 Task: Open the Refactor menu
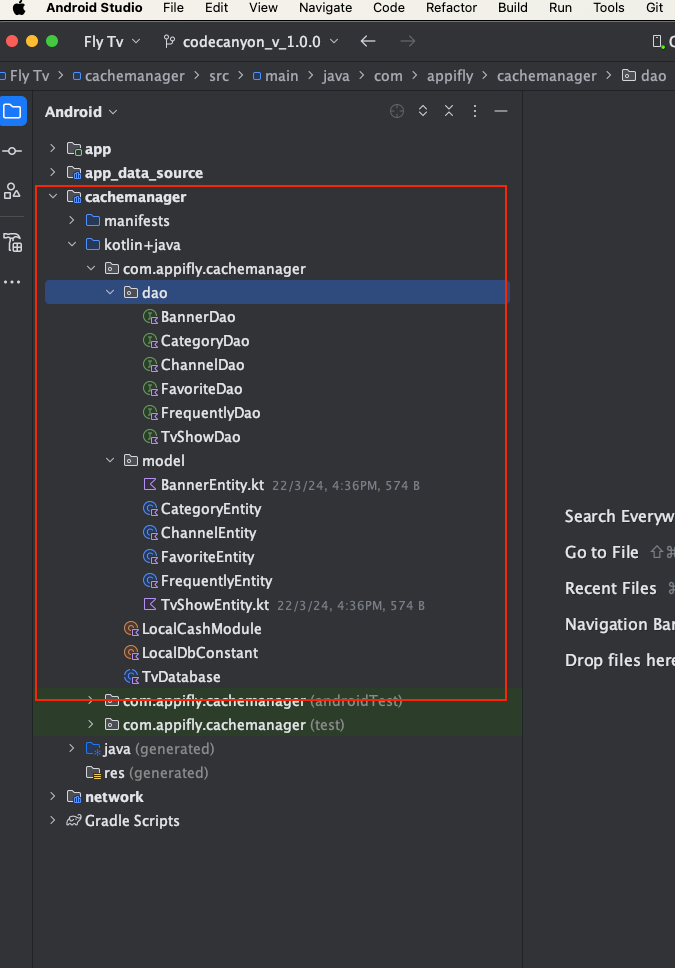click(x=451, y=7)
